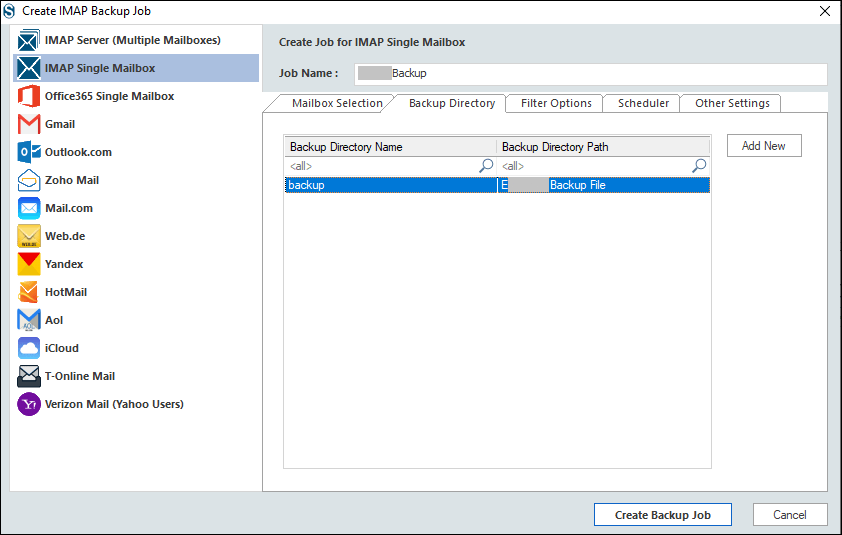Click the Aol mail icon
This screenshot has height=535, width=842.
coord(28,320)
